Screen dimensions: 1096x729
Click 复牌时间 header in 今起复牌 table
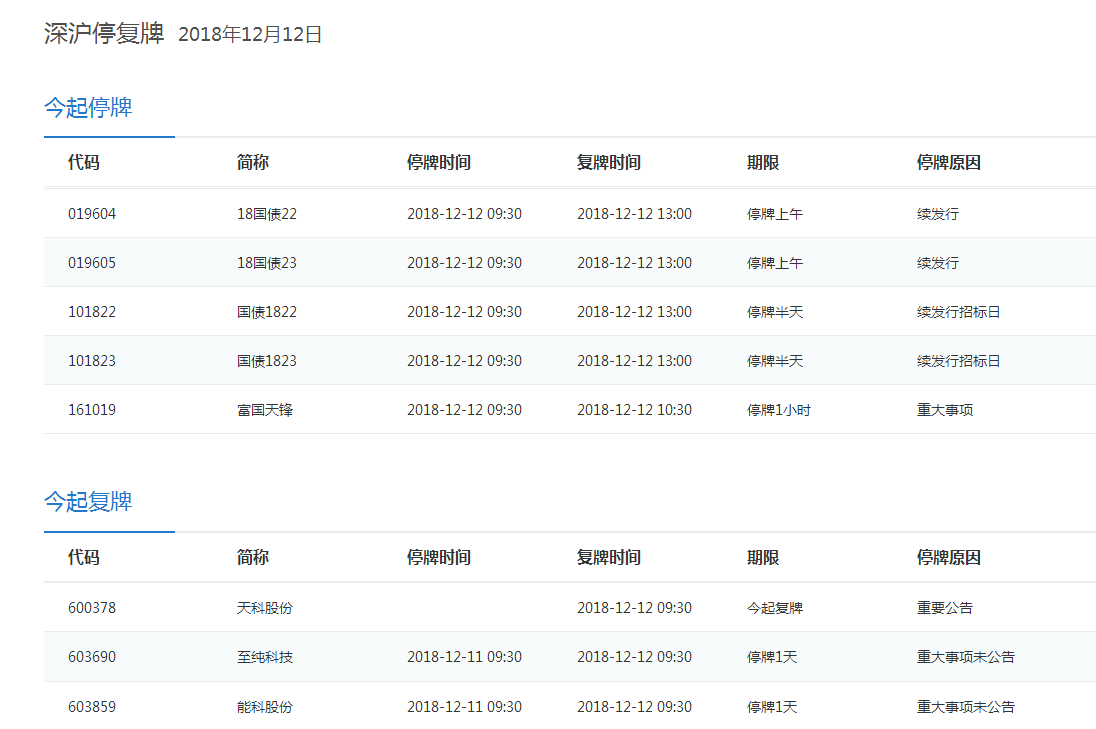608,558
